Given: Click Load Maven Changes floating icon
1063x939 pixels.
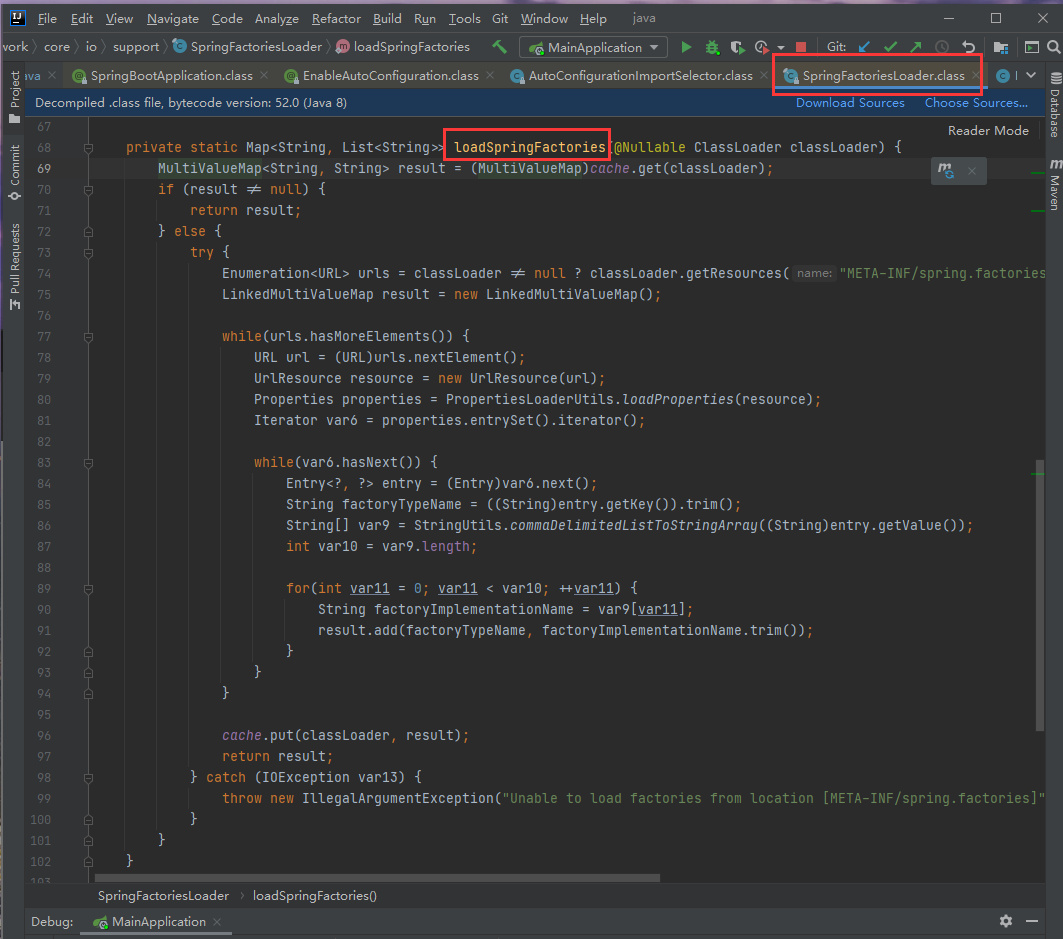Looking at the screenshot, I should pyautogui.click(x=946, y=171).
